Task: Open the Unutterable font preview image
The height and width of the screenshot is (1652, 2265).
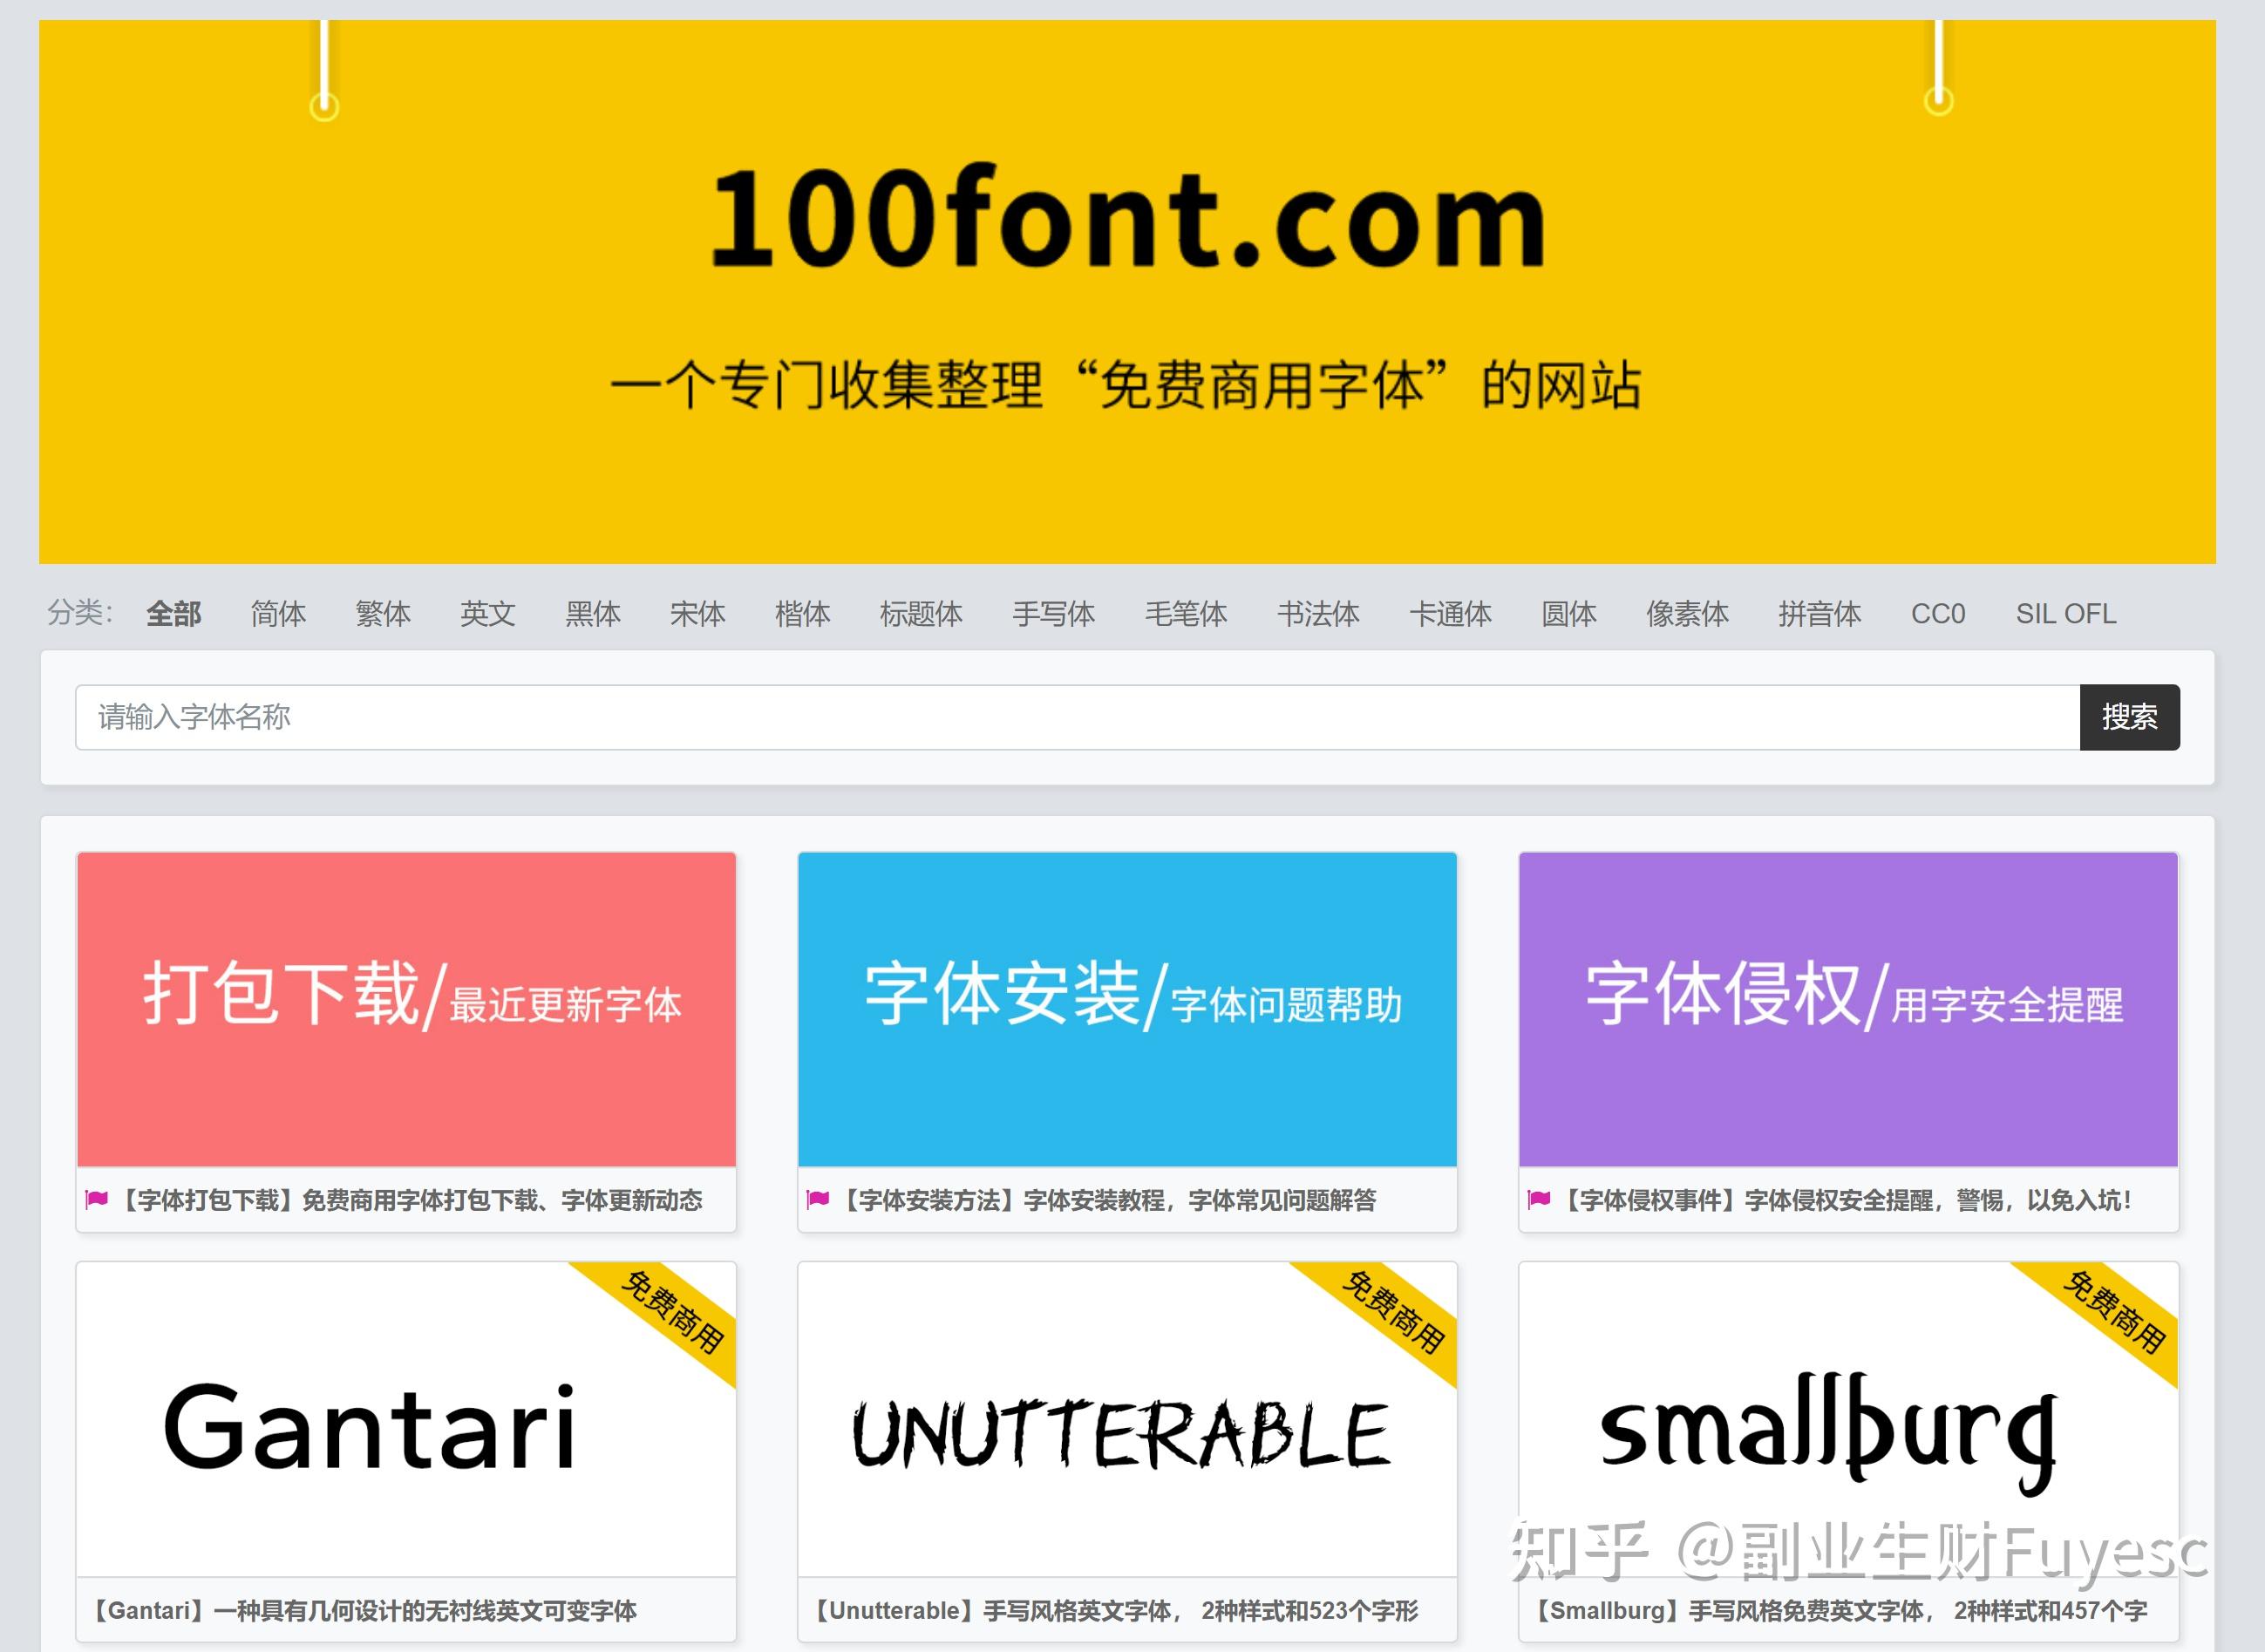Action: [x=1127, y=1419]
